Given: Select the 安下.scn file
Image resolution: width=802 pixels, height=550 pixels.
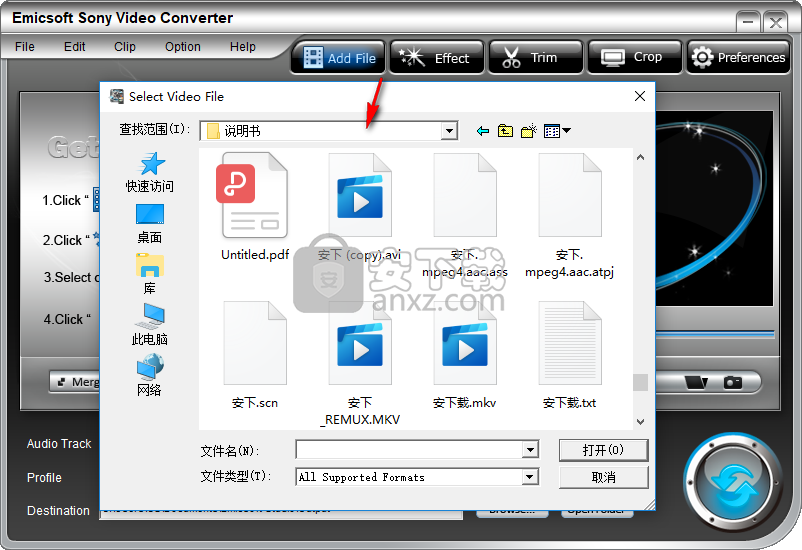Looking at the screenshot, I should (255, 356).
